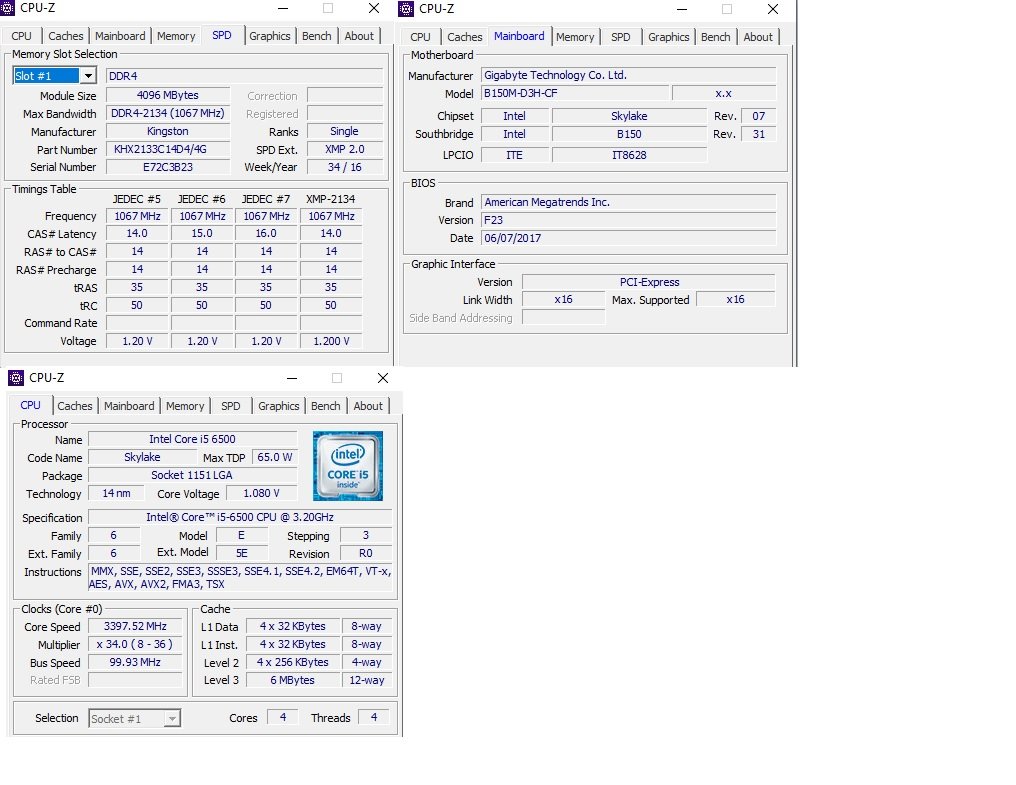The width and height of the screenshot is (1016, 785).
Task: Switch to Memory tab in SPD window
Action: 176,36
